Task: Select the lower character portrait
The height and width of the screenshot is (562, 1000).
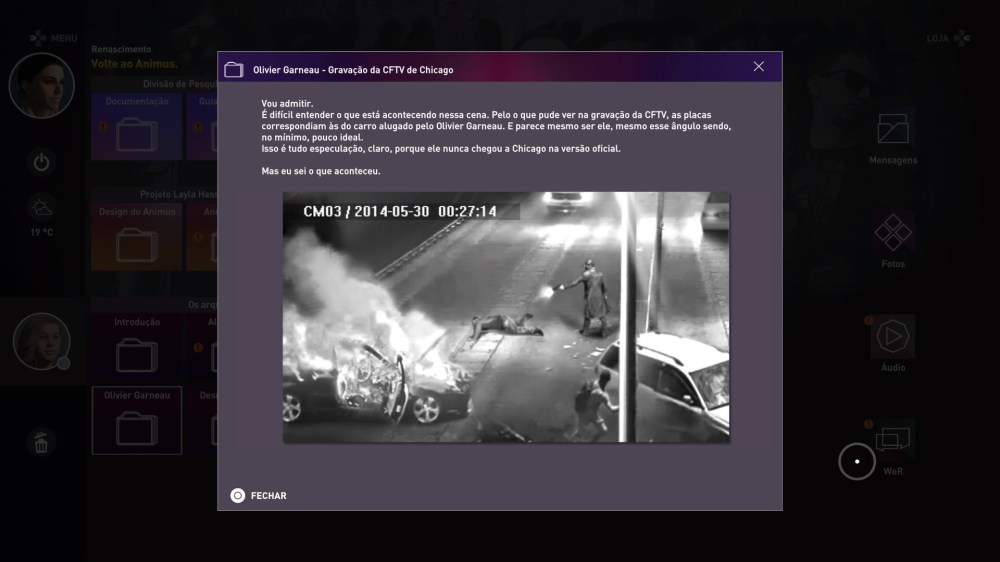Action: [x=42, y=341]
